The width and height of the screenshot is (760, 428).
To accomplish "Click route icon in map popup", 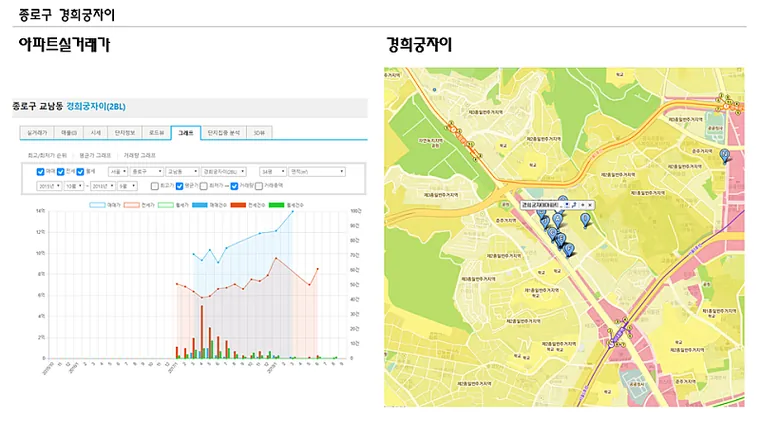I will 574,205.
